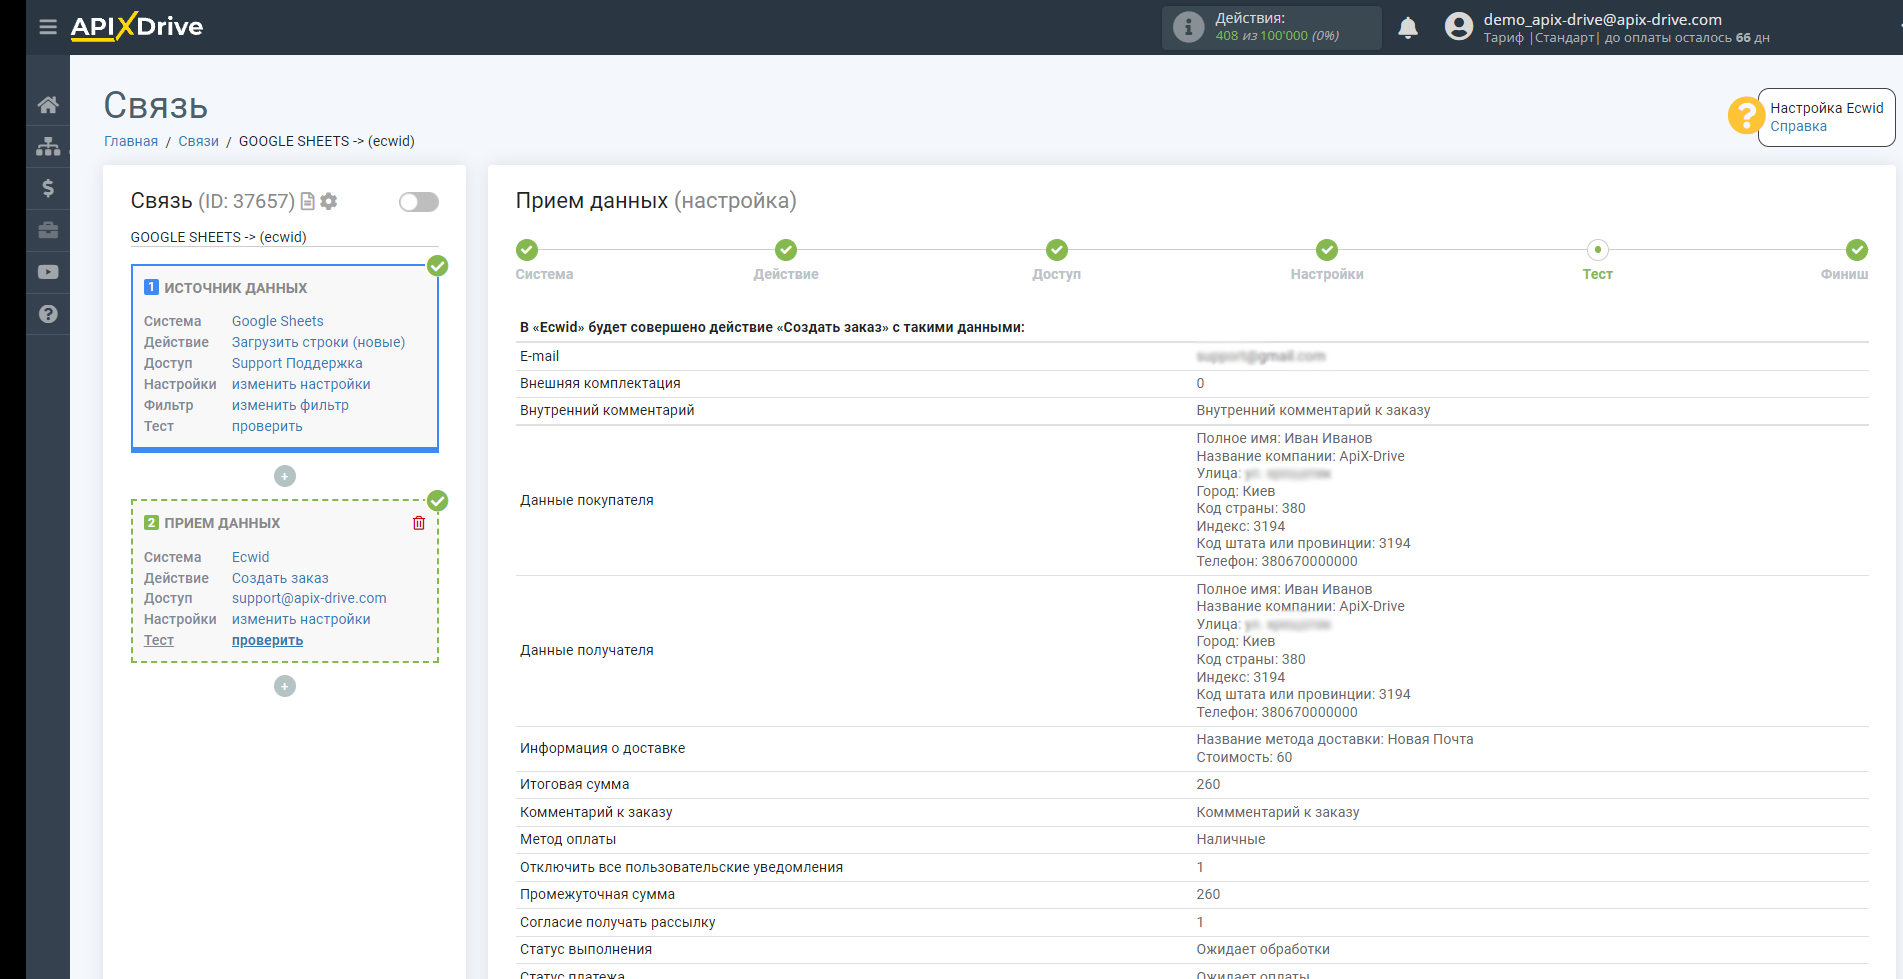Open the help question icon in the sidebar

(x=48, y=314)
